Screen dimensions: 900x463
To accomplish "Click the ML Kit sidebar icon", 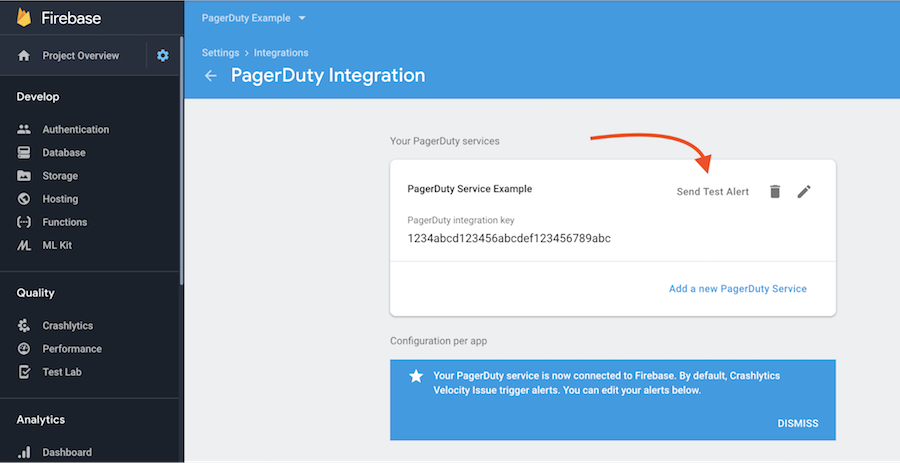I will [24, 245].
